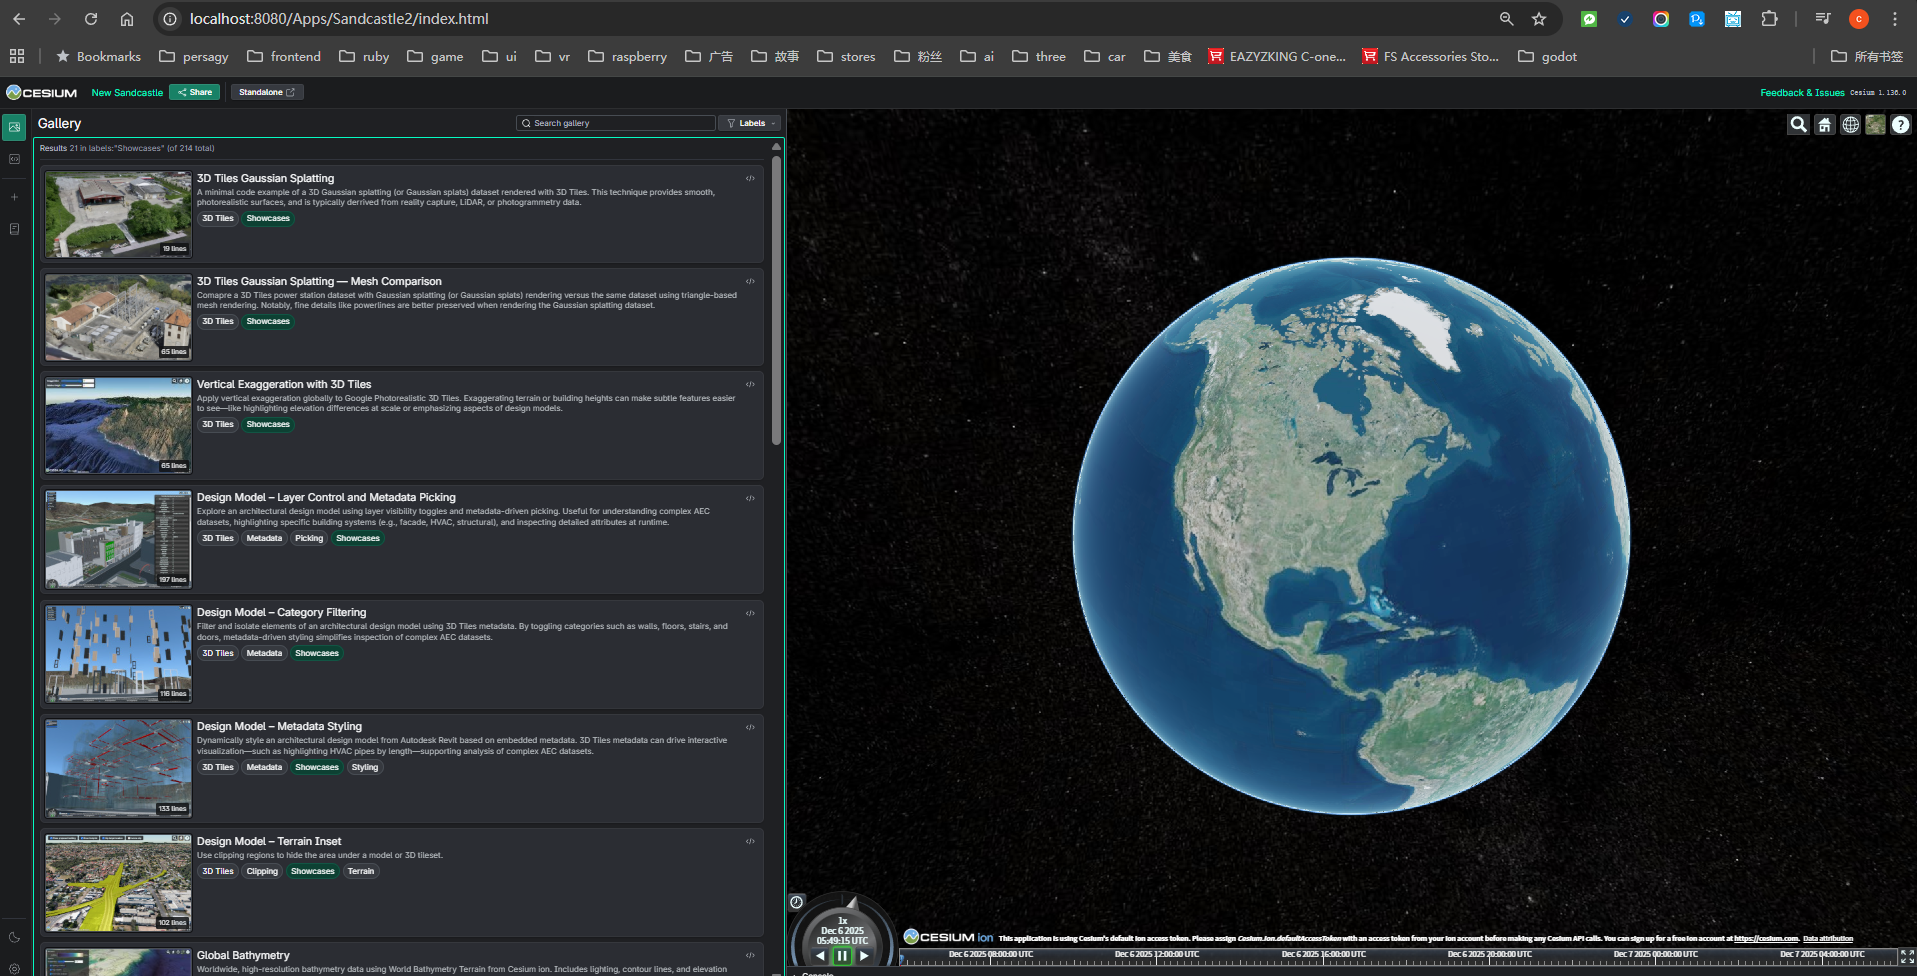
Task: View code icon for Design Model – Metadata Styling
Action: tap(750, 727)
